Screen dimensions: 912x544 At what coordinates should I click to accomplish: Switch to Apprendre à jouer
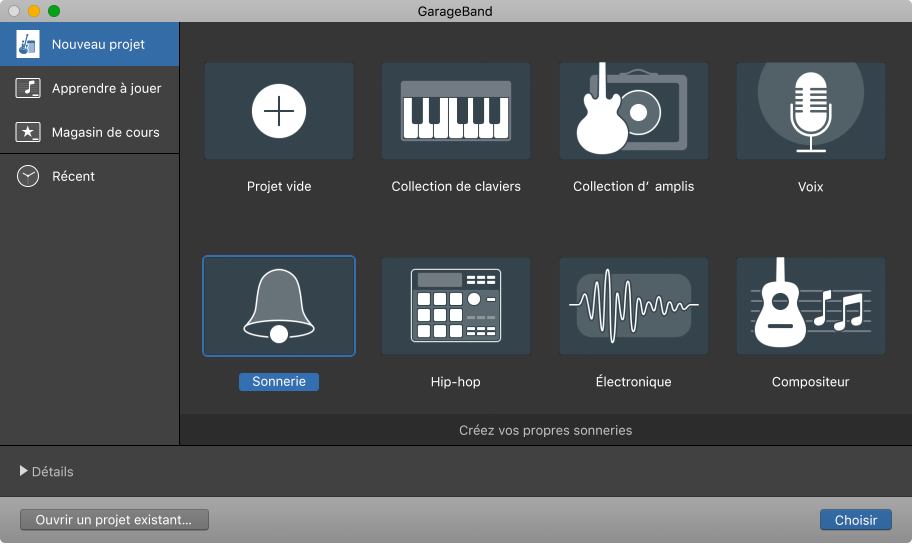tap(90, 88)
